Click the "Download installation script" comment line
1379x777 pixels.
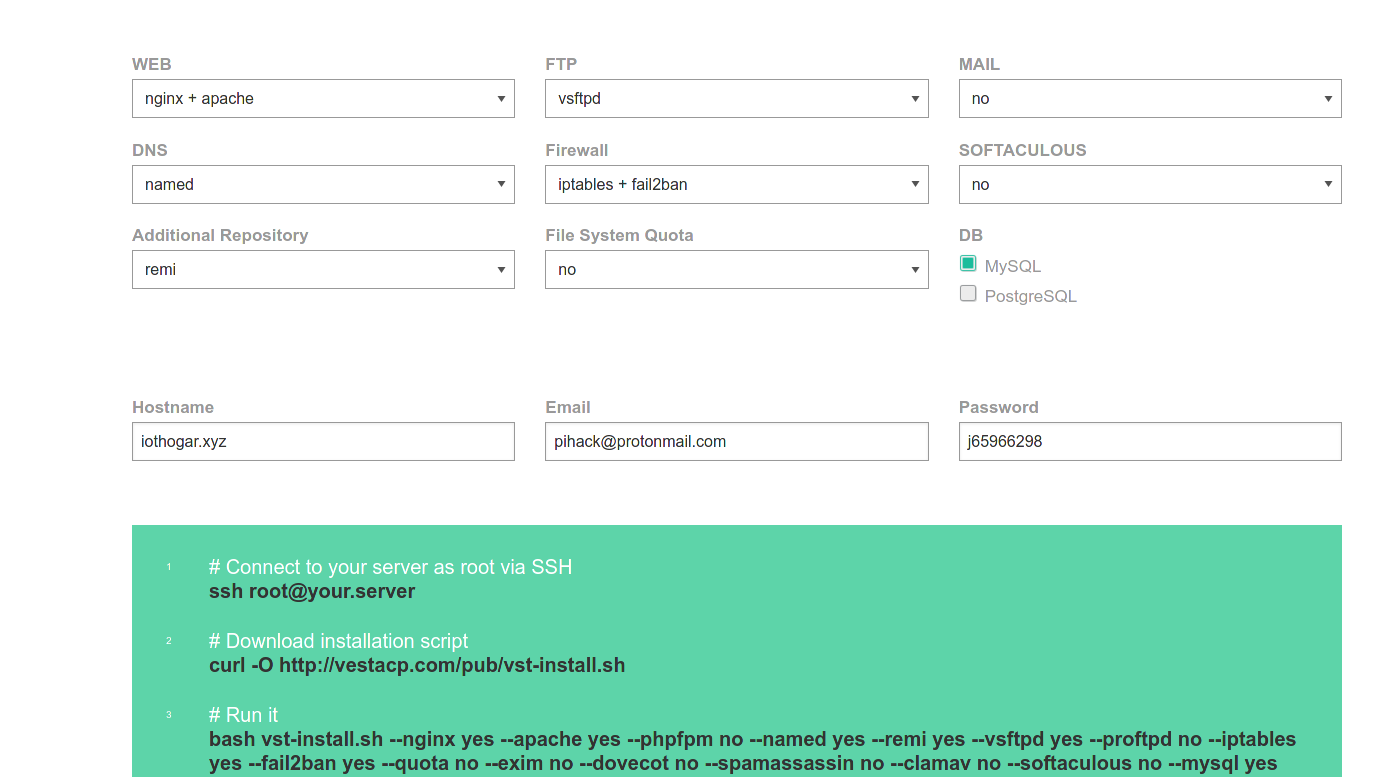pos(338,641)
